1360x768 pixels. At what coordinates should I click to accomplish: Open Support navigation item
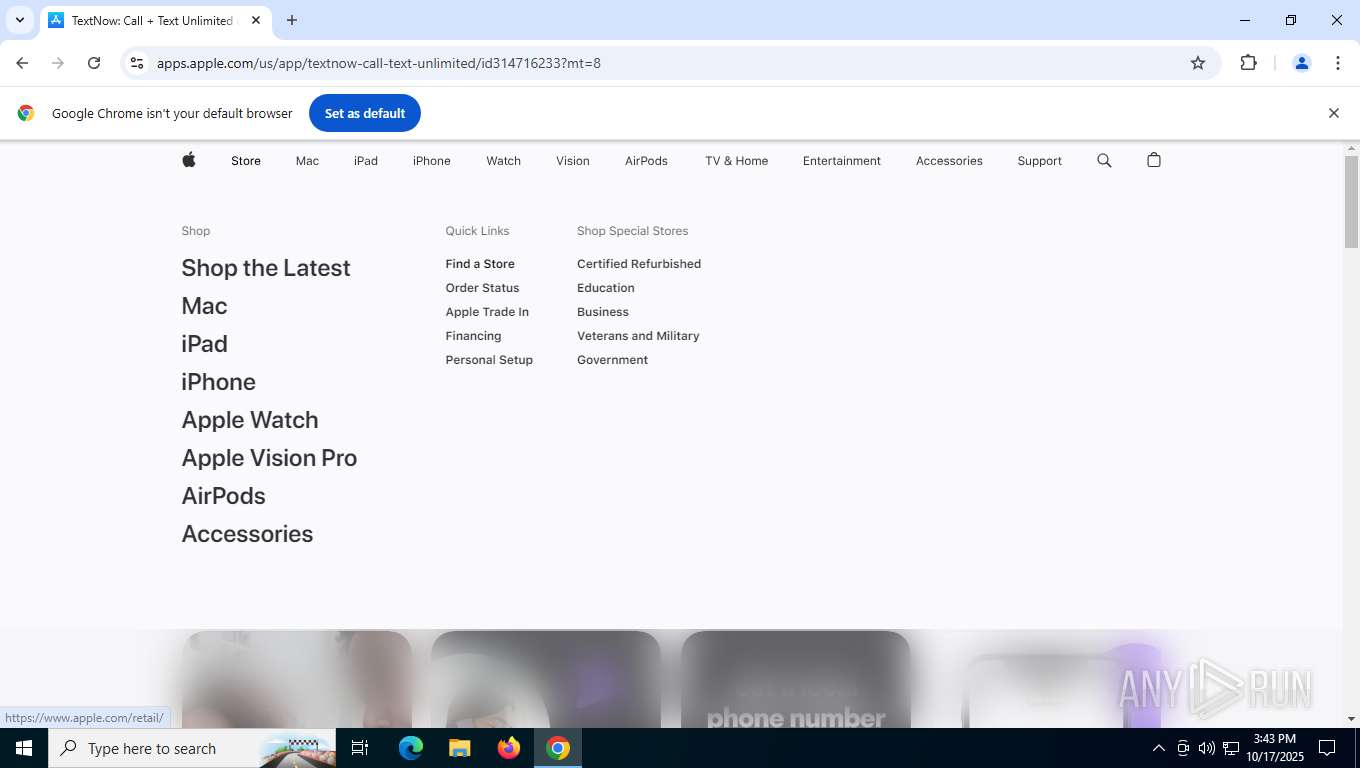pos(1039,160)
